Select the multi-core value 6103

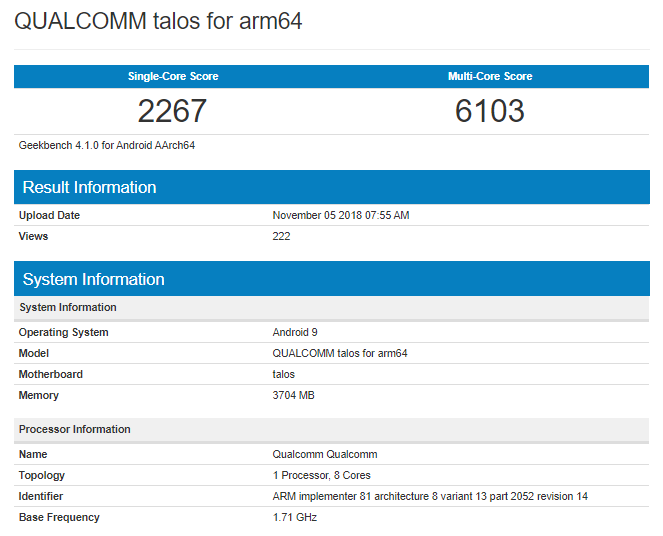(490, 111)
